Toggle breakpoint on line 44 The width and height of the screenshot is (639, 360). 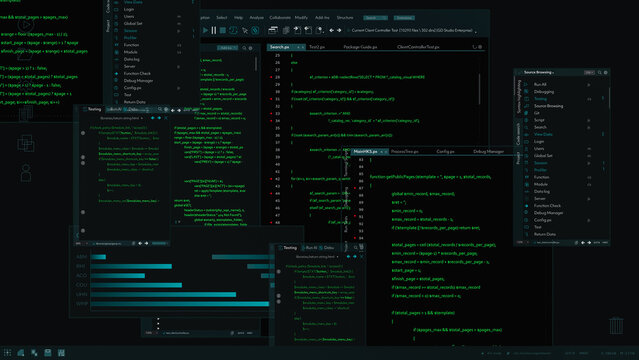[271, 194]
